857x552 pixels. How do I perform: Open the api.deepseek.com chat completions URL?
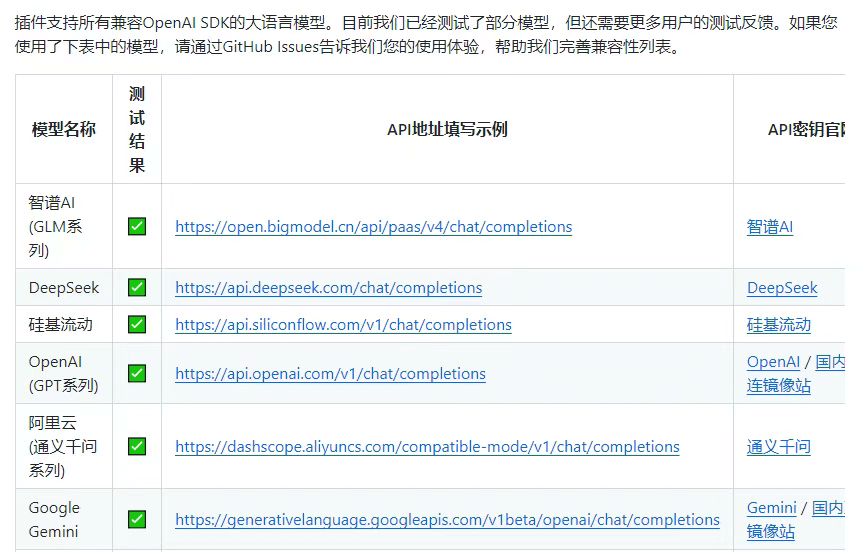coord(328,287)
